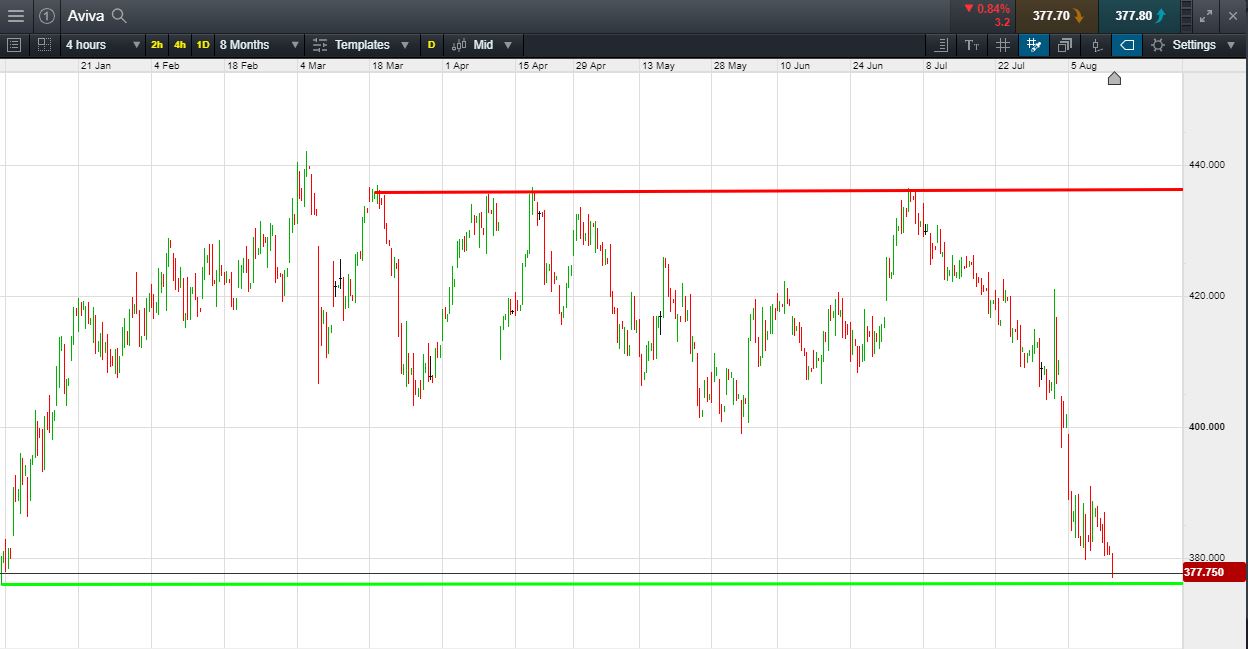The height and width of the screenshot is (649, 1248).
Task: Toggle the drawing tools icon
Action: (x=1034, y=45)
